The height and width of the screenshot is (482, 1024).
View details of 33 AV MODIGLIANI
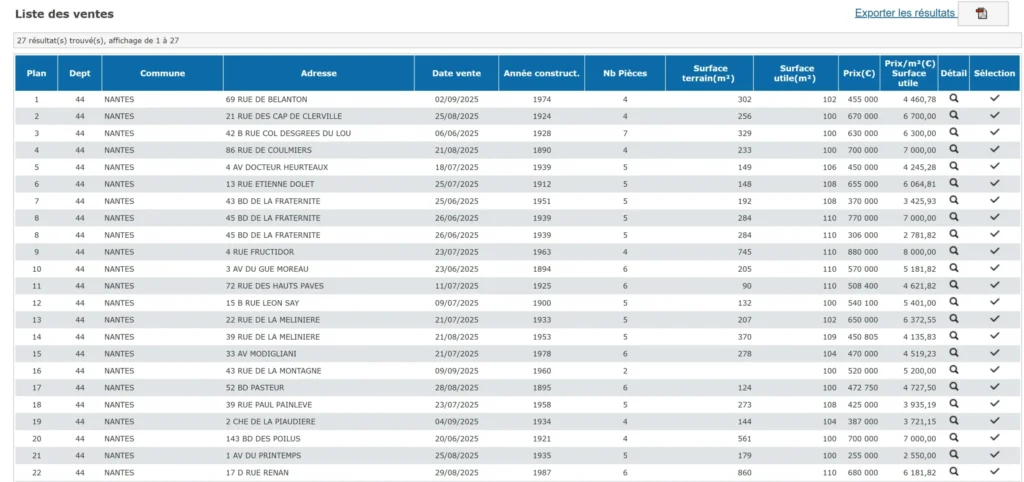click(x=954, y=353)
